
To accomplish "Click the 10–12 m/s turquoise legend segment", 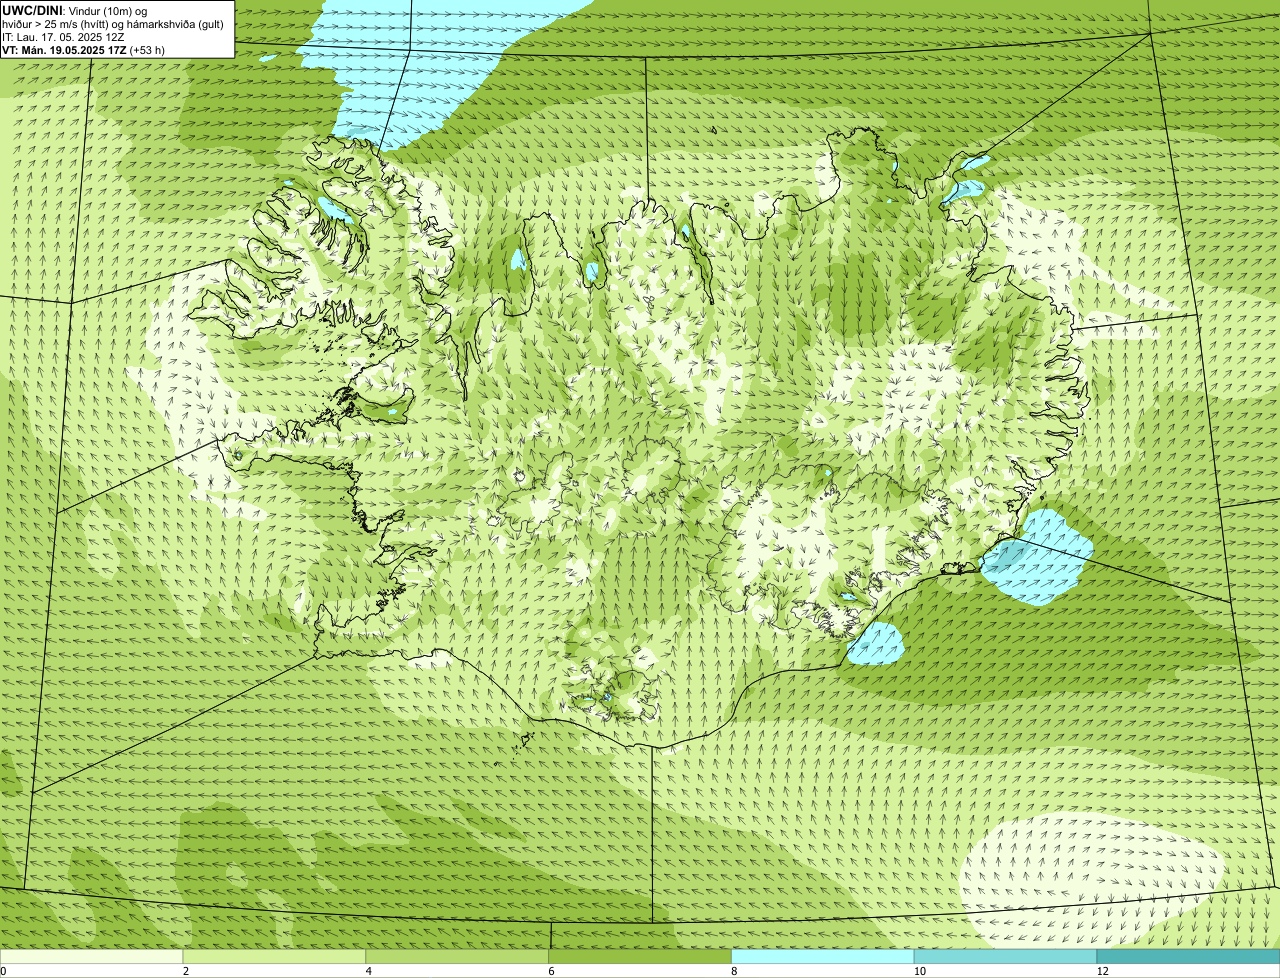I will coord(1005,957).
